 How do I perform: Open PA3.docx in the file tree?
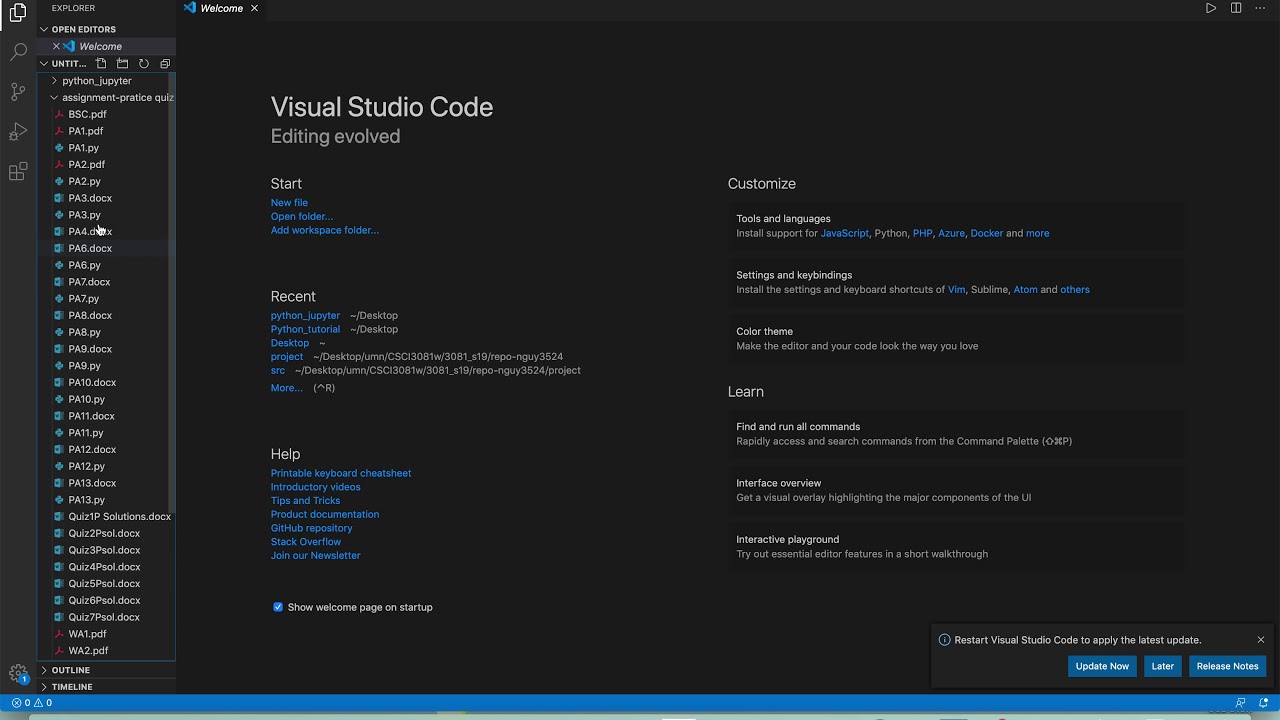pyautogui.click(x=106, y=198)
